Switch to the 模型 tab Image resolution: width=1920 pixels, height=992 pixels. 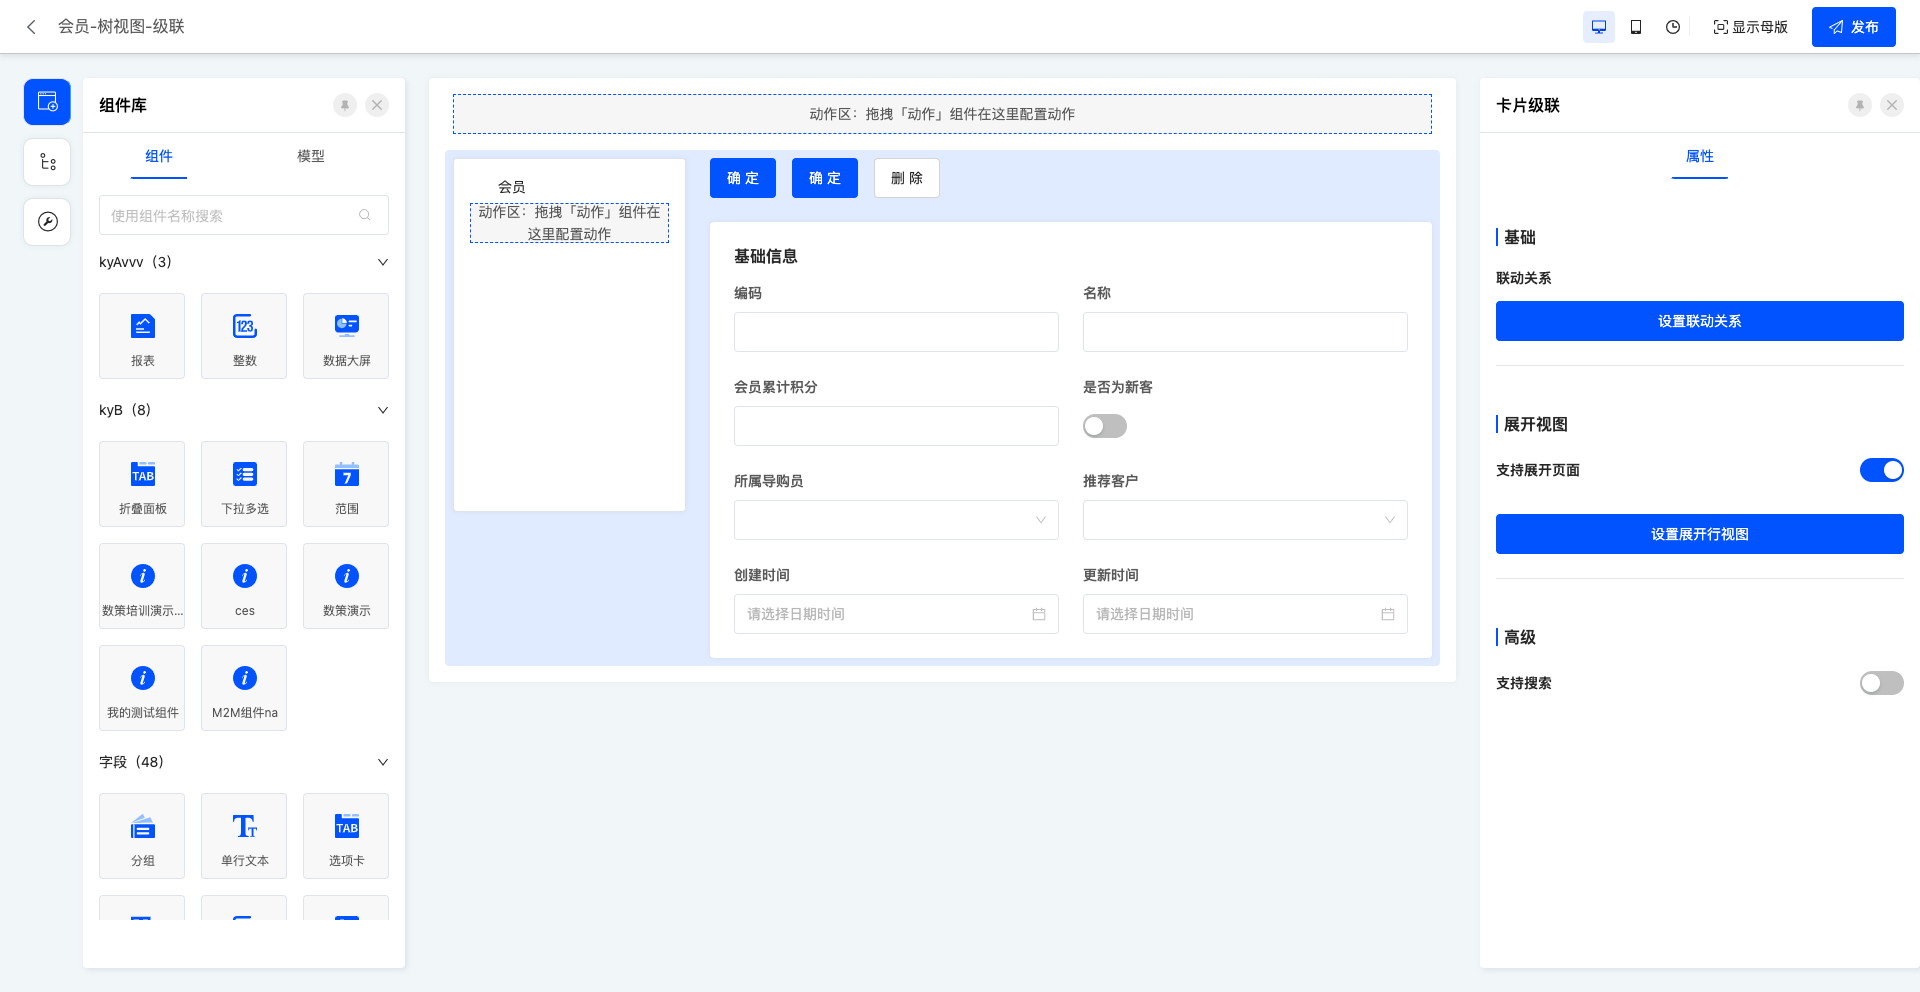coord(311,157)
